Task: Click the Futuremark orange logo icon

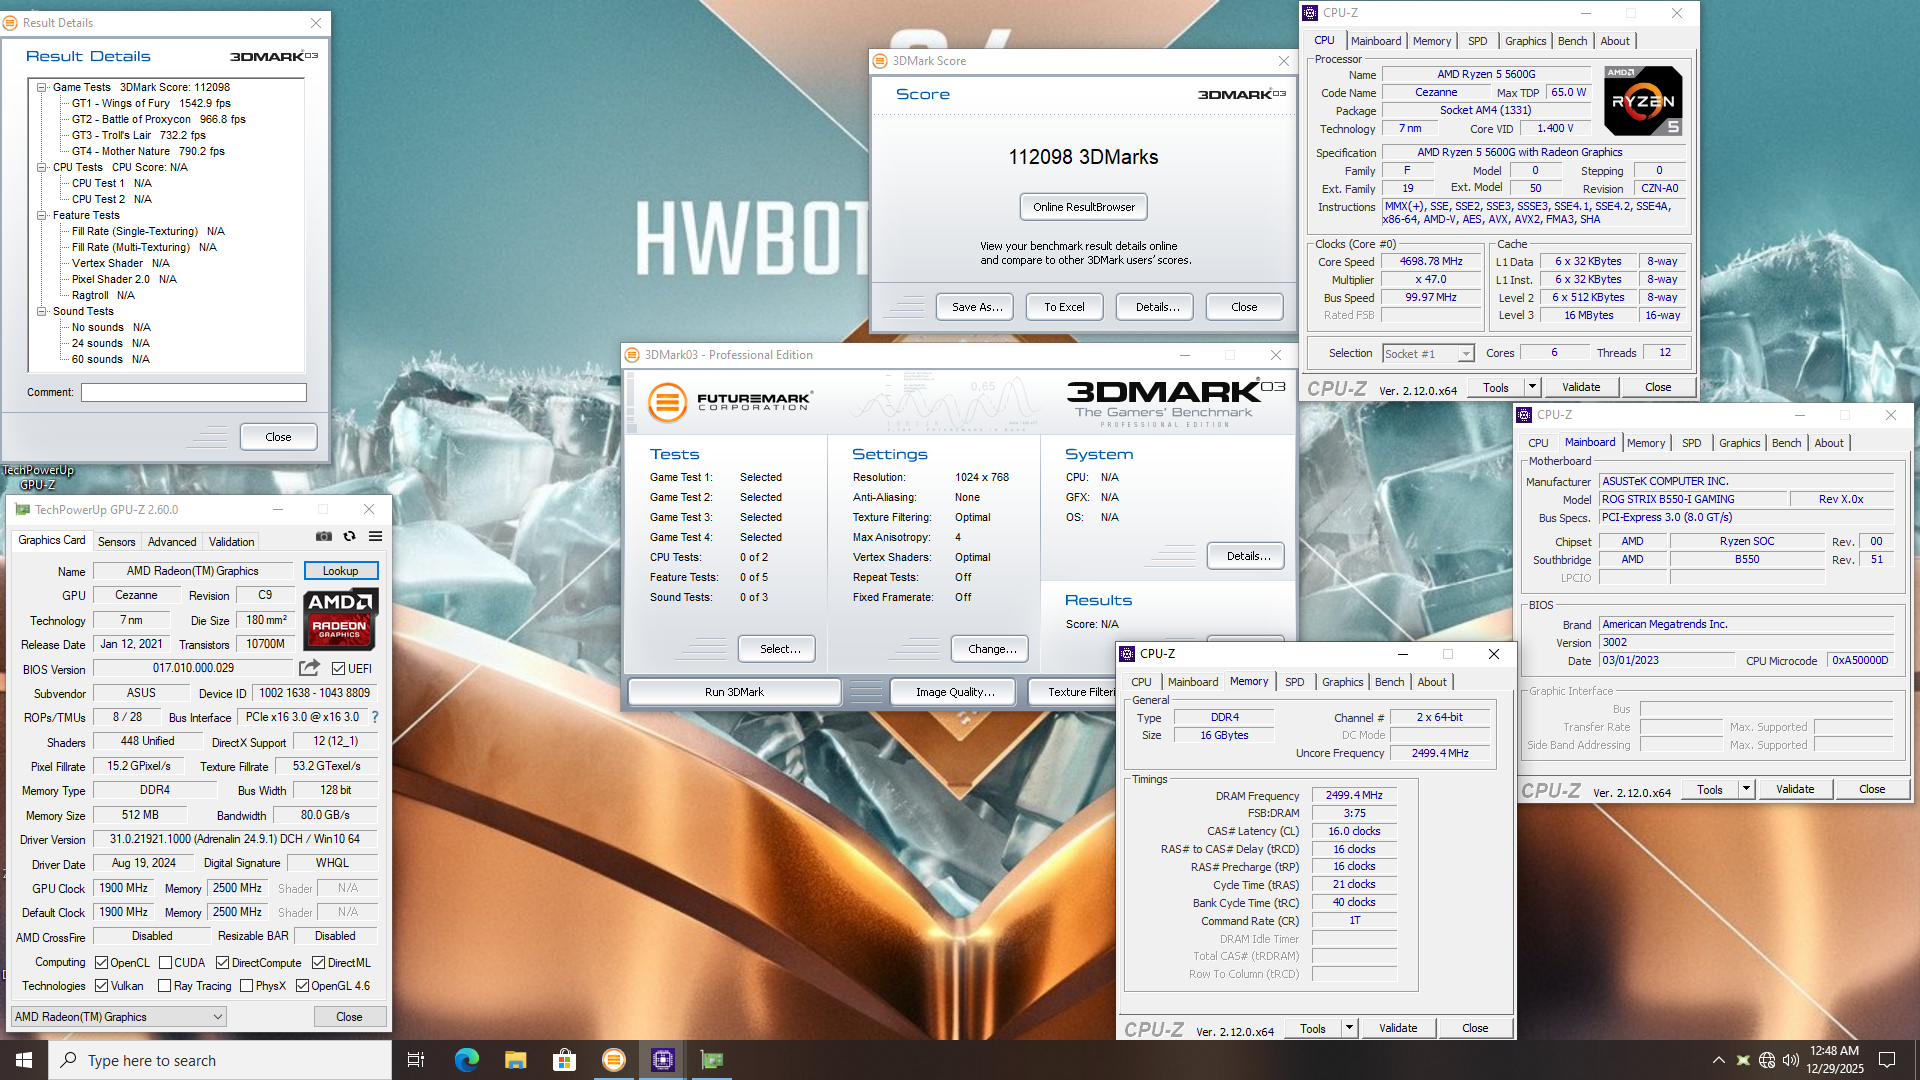Action: [668, 402]
